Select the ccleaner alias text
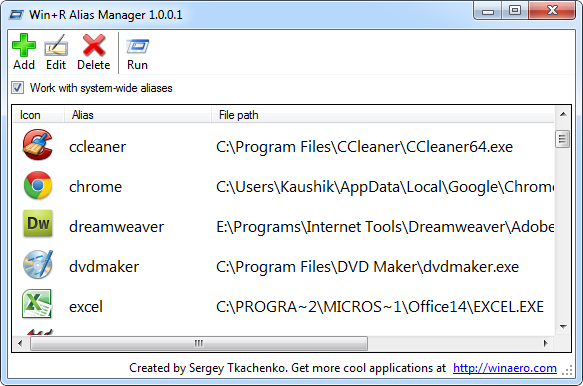Image resolution: width=583 pixels, height=386 pixels. 97,147
